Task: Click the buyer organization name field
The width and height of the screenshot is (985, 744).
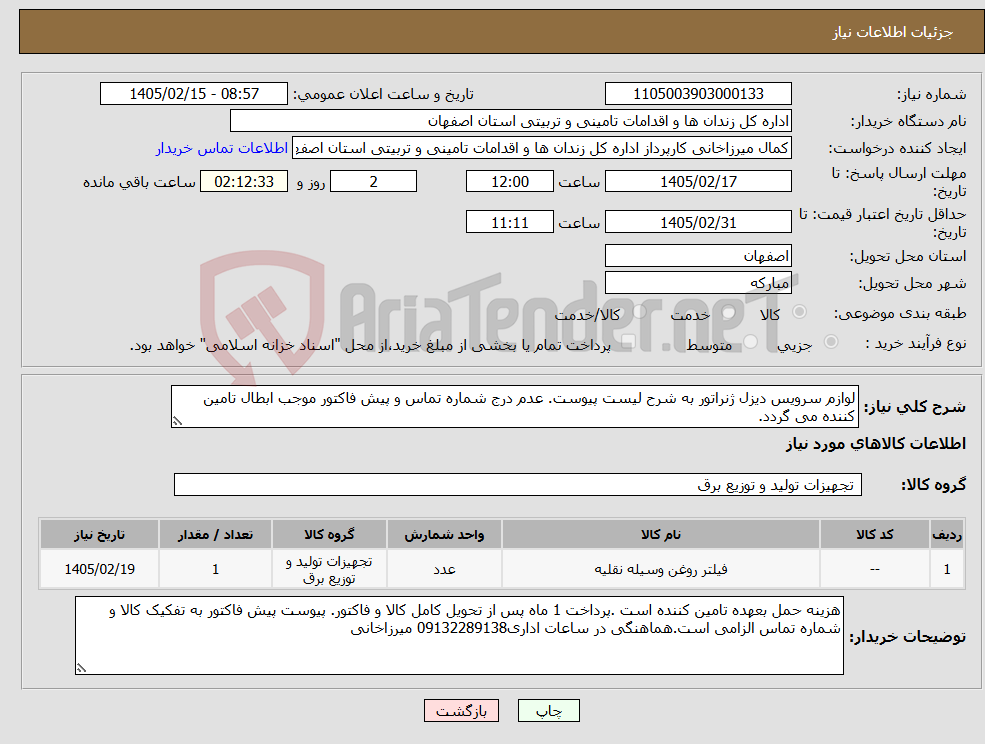Action: click(x=511, y=121)
